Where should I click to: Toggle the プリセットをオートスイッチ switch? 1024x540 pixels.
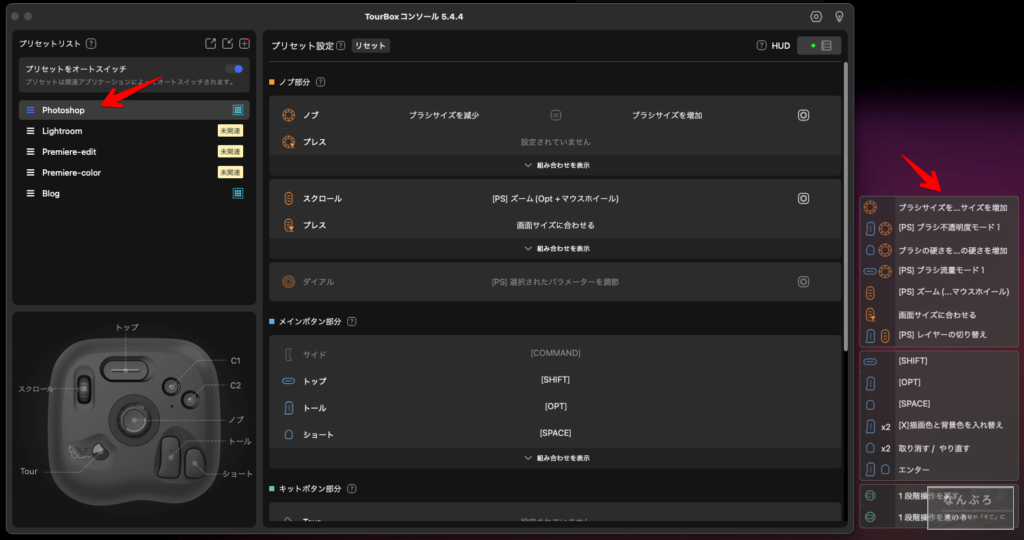(x=234, y=69)
